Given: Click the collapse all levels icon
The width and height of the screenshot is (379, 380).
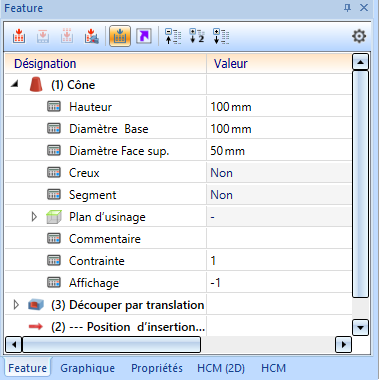Looking at the screenshot, I should coord(173,36).
